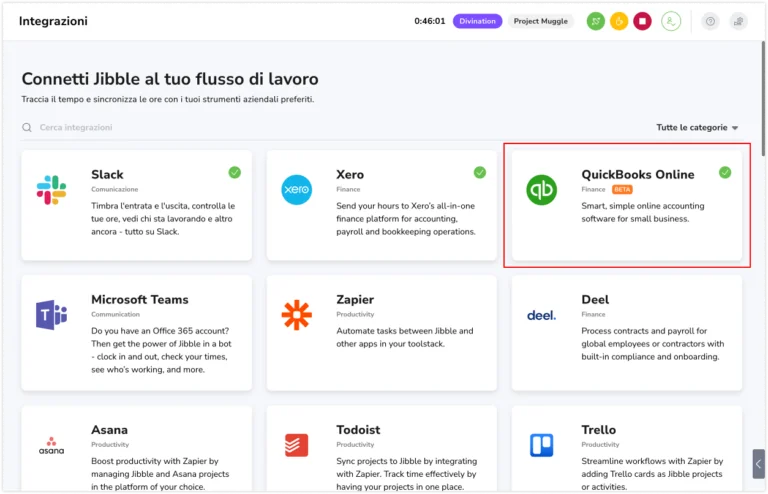Click QuickBooks' Finance category label
Viewport: 768px width, 494px height.
click(593, 189)
